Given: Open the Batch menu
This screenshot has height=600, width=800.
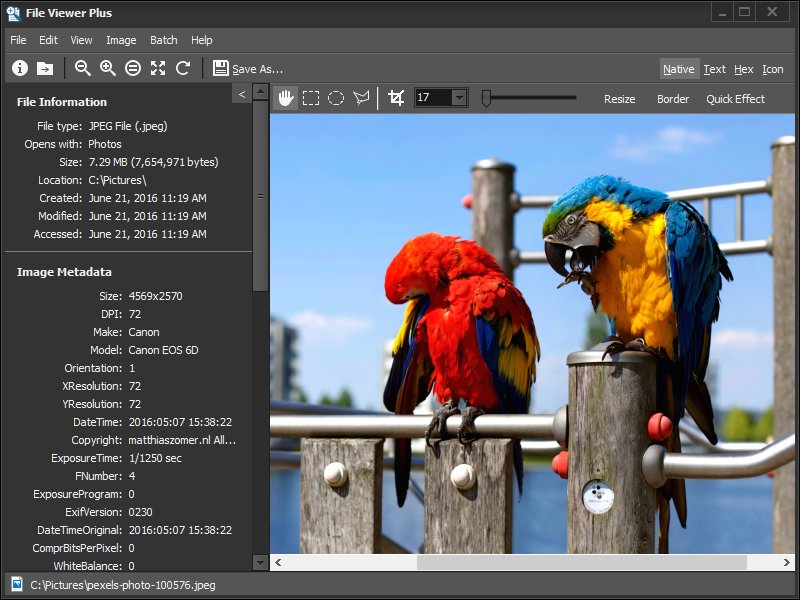Looking at the screenshot, I should coord(163,40).
